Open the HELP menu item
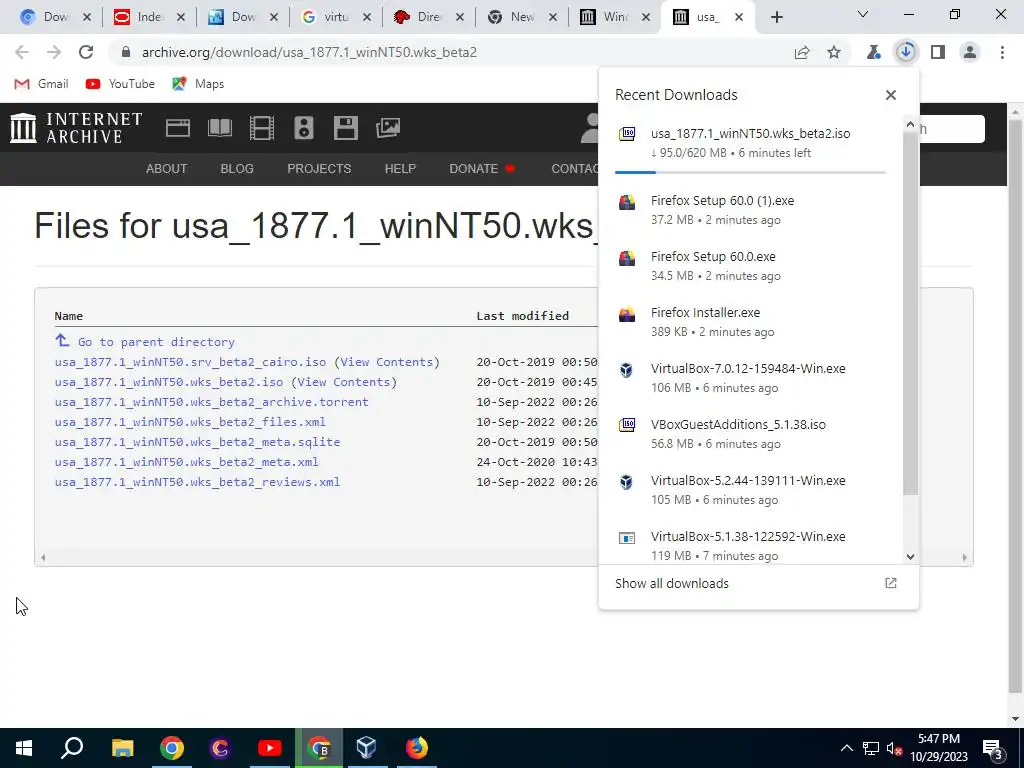Image resolution: width=1024 pixels, height=768 pixels. [400, 168]
